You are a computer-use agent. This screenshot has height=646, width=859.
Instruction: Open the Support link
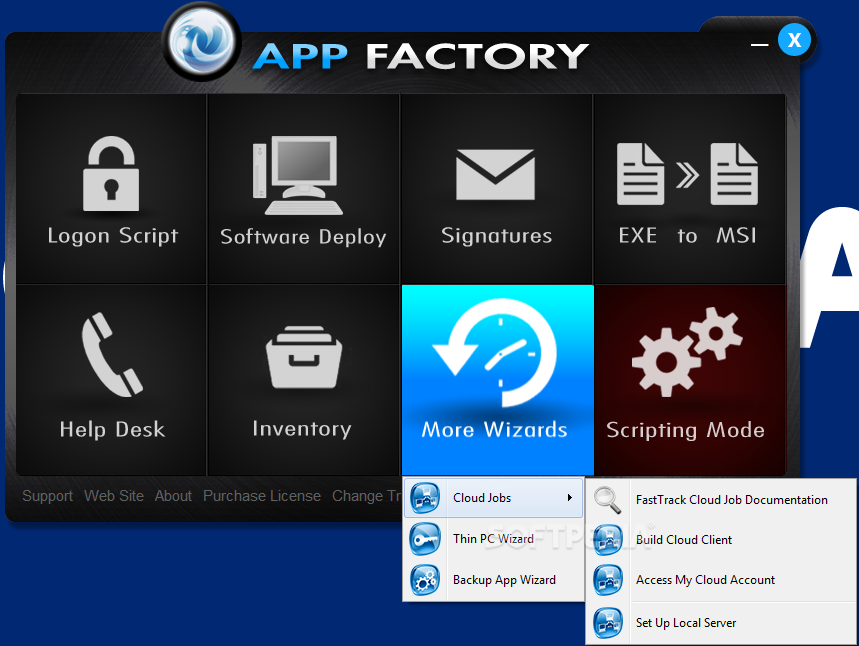tap(48, 496)
